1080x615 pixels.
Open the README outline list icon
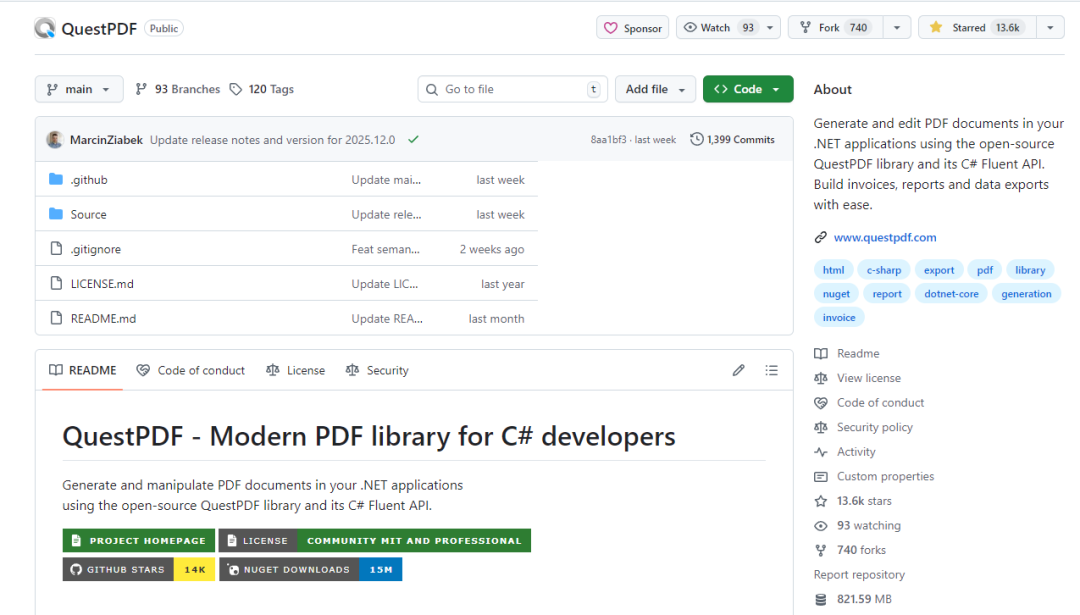[x=771, y=370]
